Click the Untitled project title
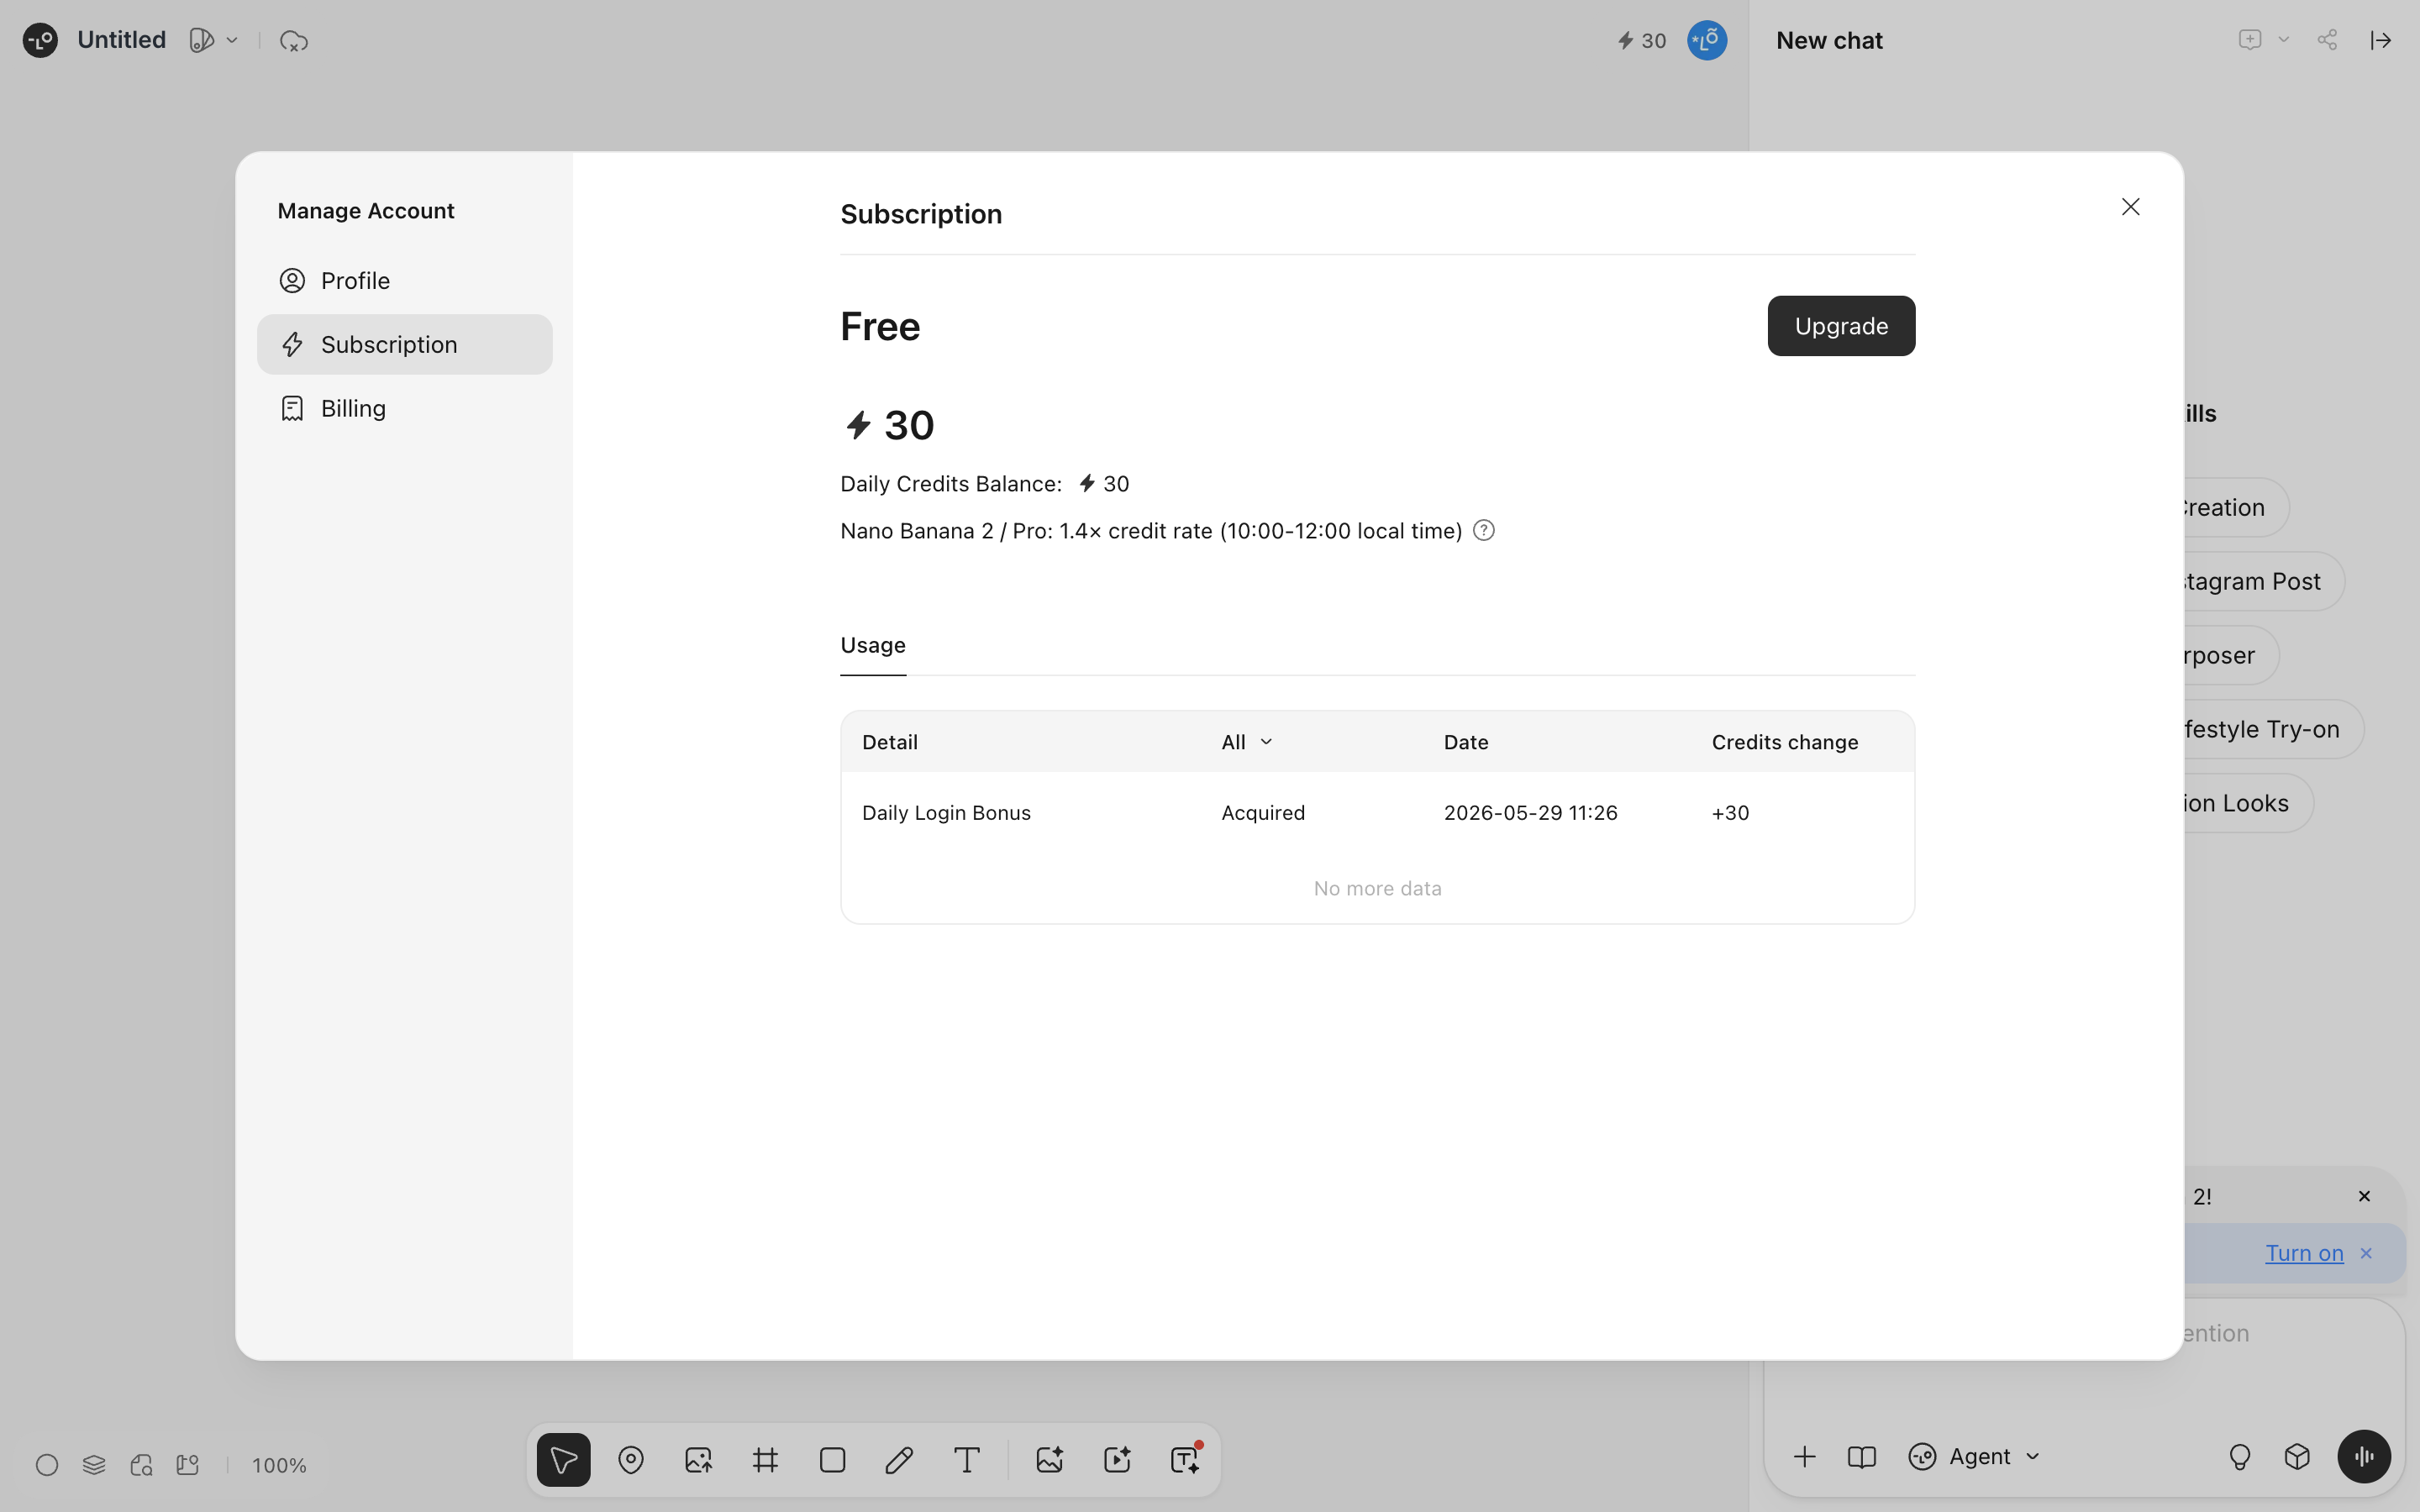Image resolution: width=2420 pixels, height=1512 pixels. [x=121, y=40]
